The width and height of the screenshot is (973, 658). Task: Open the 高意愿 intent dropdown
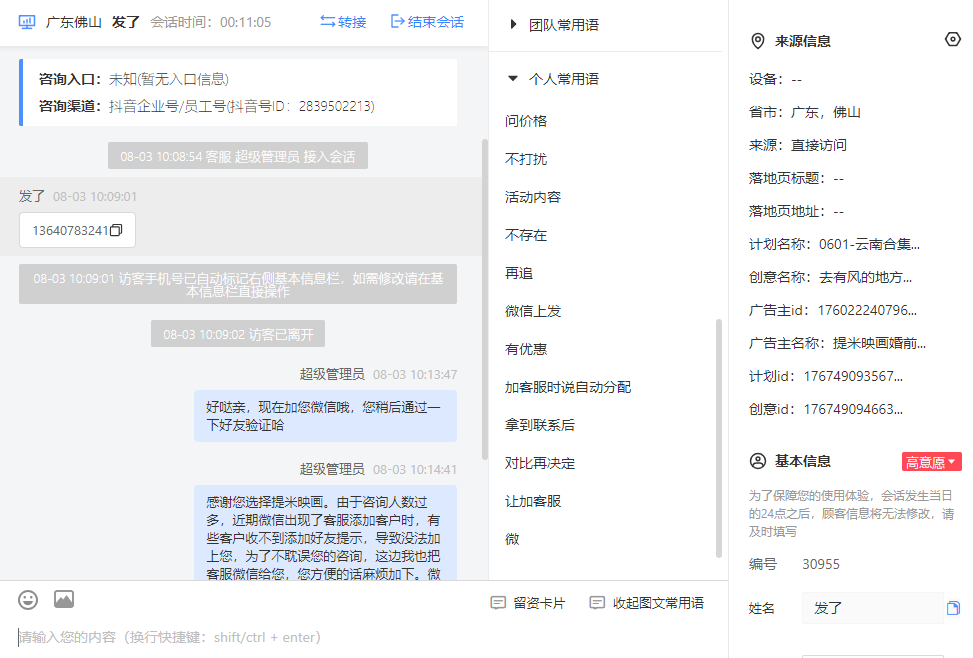931,462
